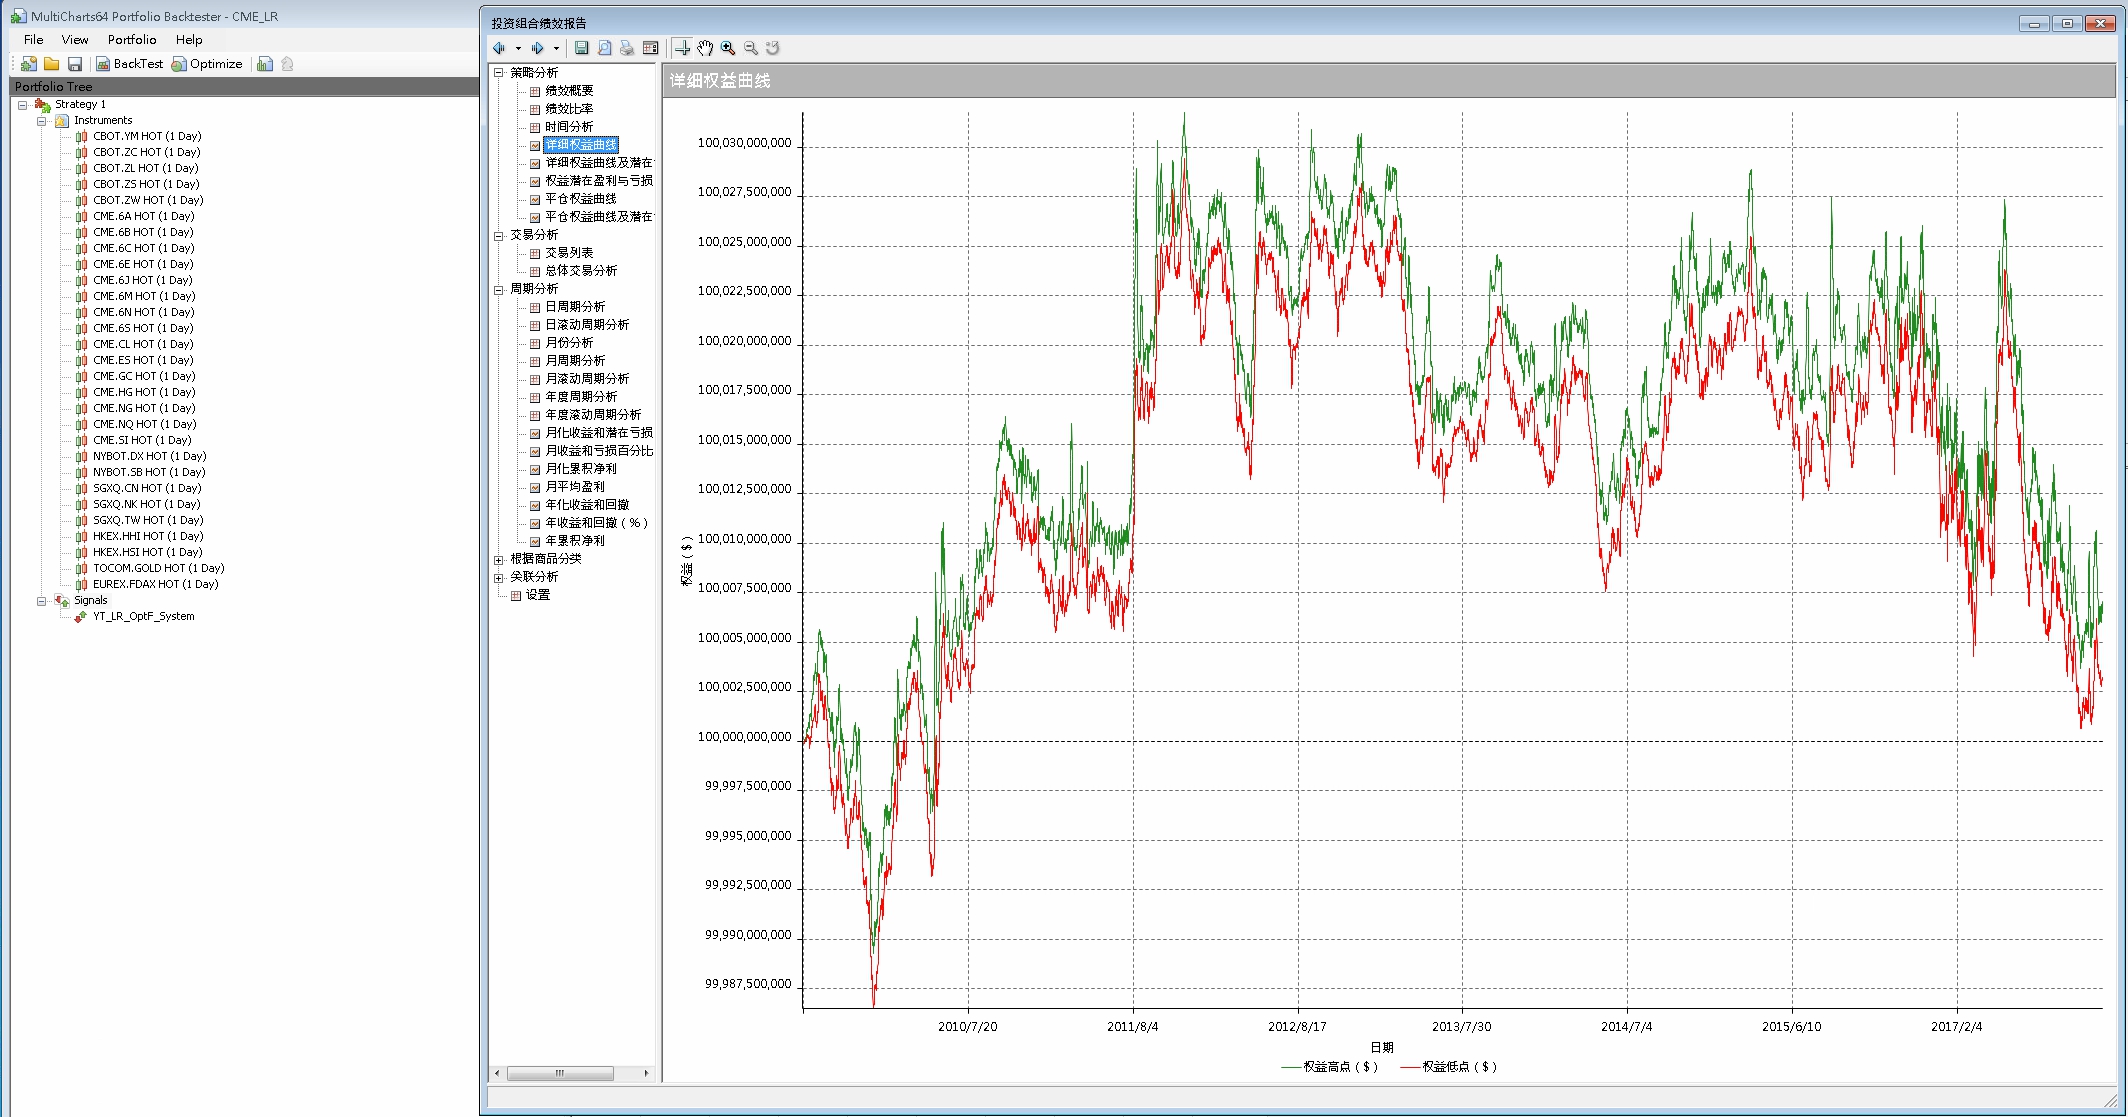Save the report using the report toolbar floppy icon
The width and height of the screenshot is (2128, 1117).
(582, 48)
